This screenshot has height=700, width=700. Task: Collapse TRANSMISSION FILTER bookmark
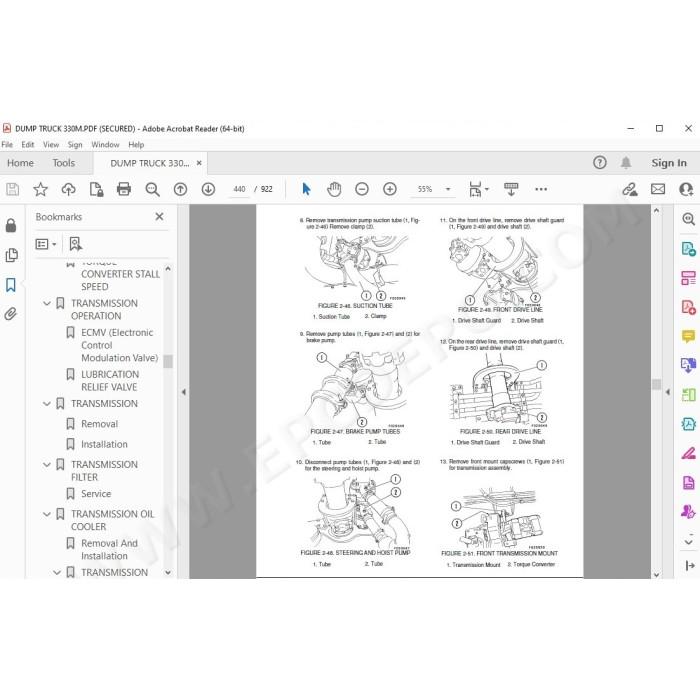[47, 465]
